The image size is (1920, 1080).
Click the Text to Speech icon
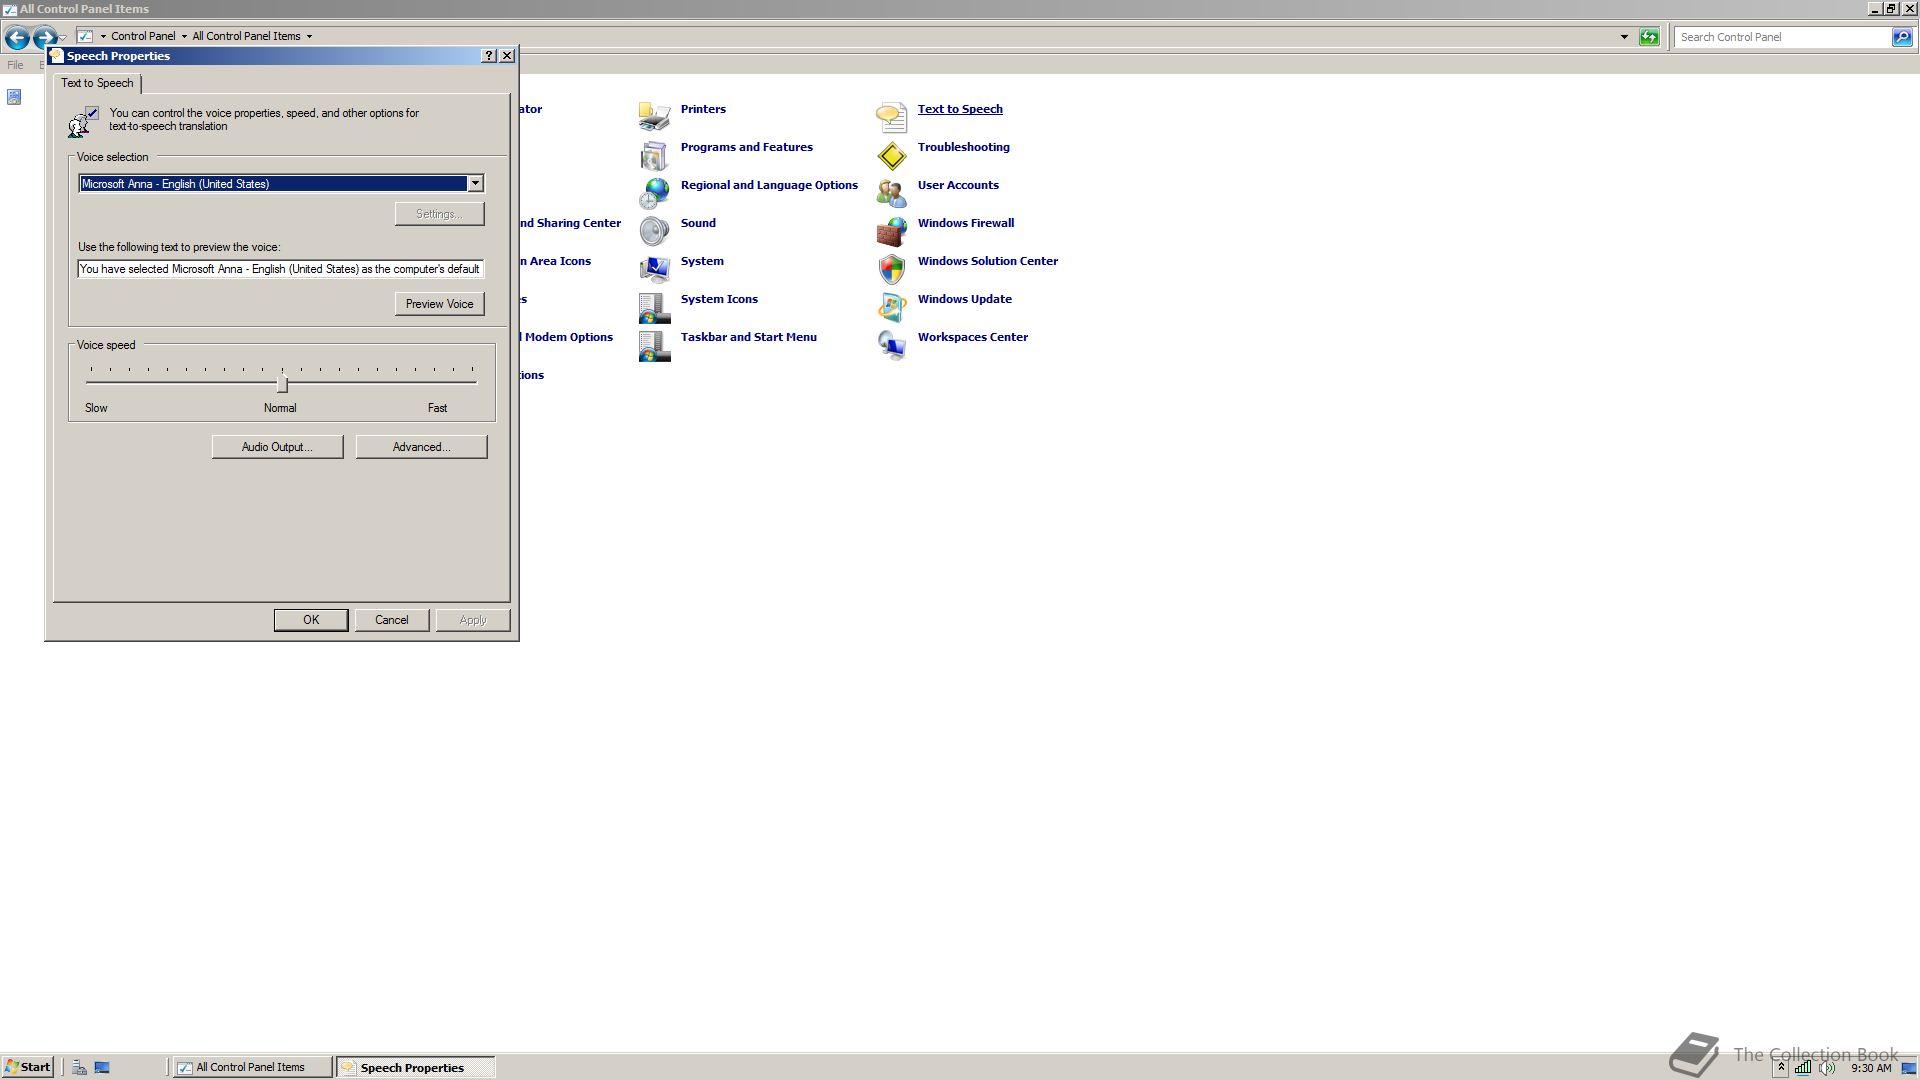(x=891, y=117)
